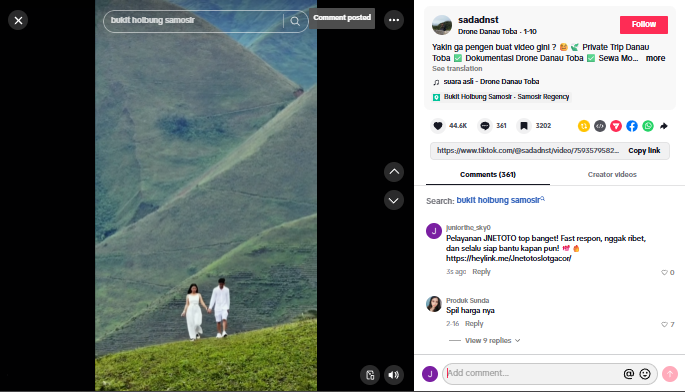Open the emoji picker in comment box
The image size is (685, 392).
pyautogui.click(x=645, y=374)
